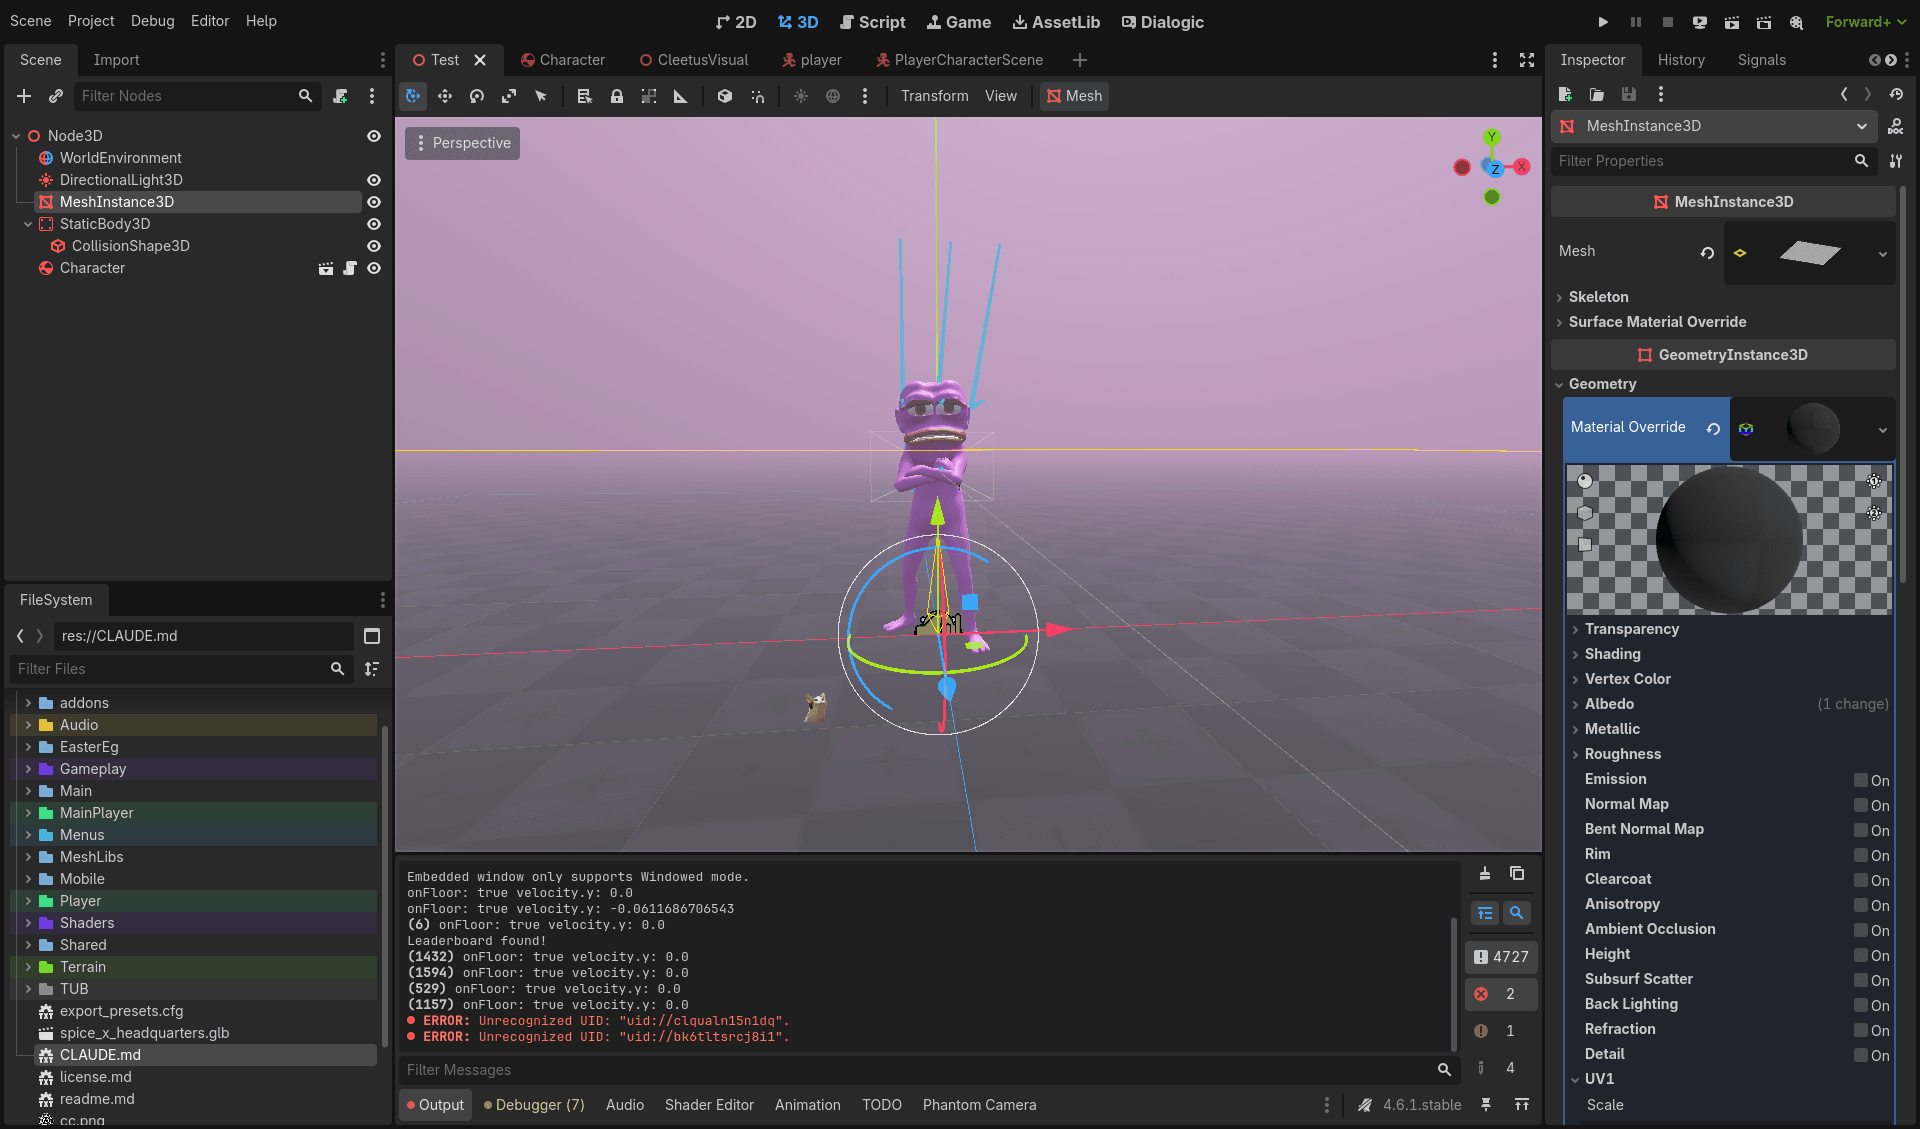Screen dimensions: 1920x1129
Task: Enable the Refraction checkbox
Action: [1860, 1030]
